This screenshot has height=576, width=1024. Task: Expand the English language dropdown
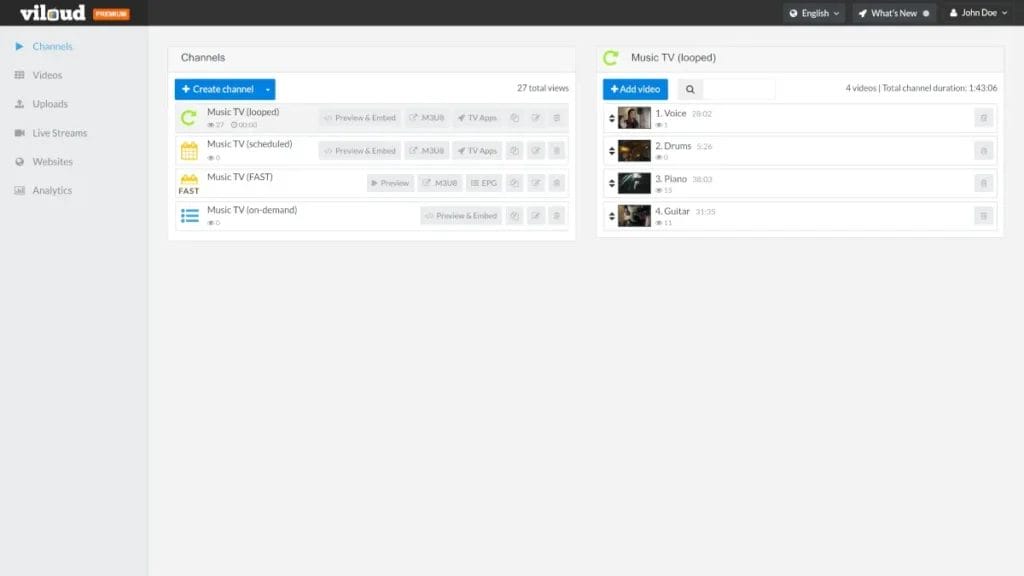point(814,13)
